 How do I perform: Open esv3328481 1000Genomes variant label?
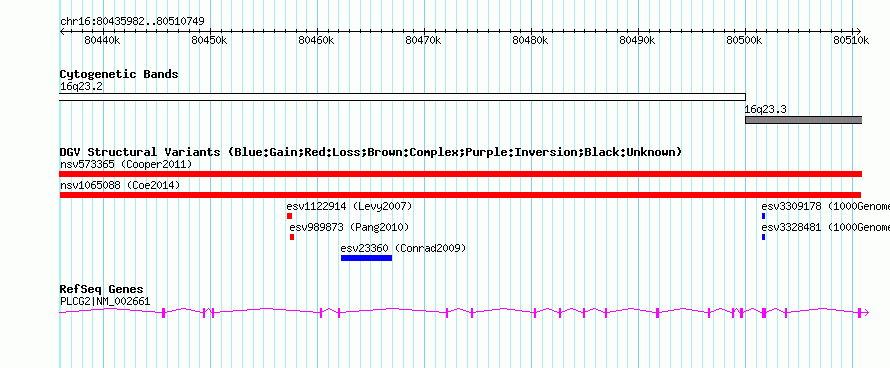[x=825, y=228]
